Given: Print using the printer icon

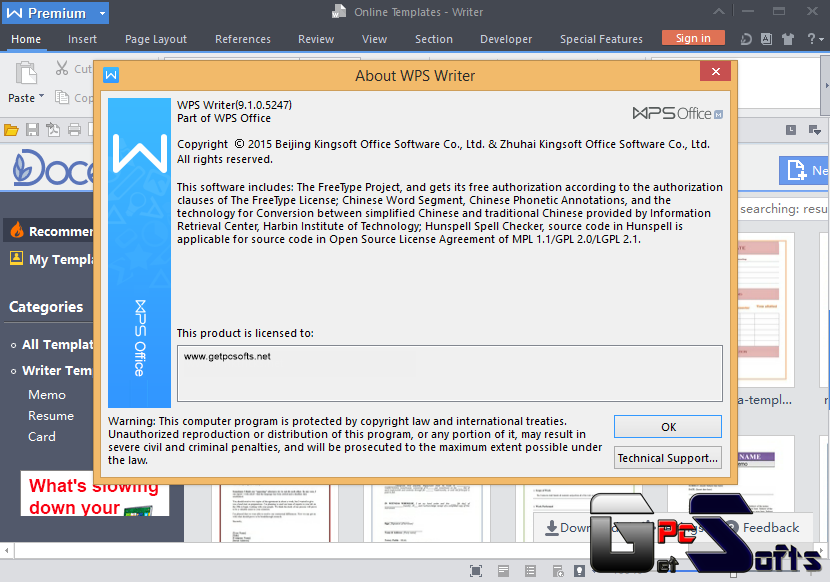Looking at the screenshot, I should coord(74,130).
